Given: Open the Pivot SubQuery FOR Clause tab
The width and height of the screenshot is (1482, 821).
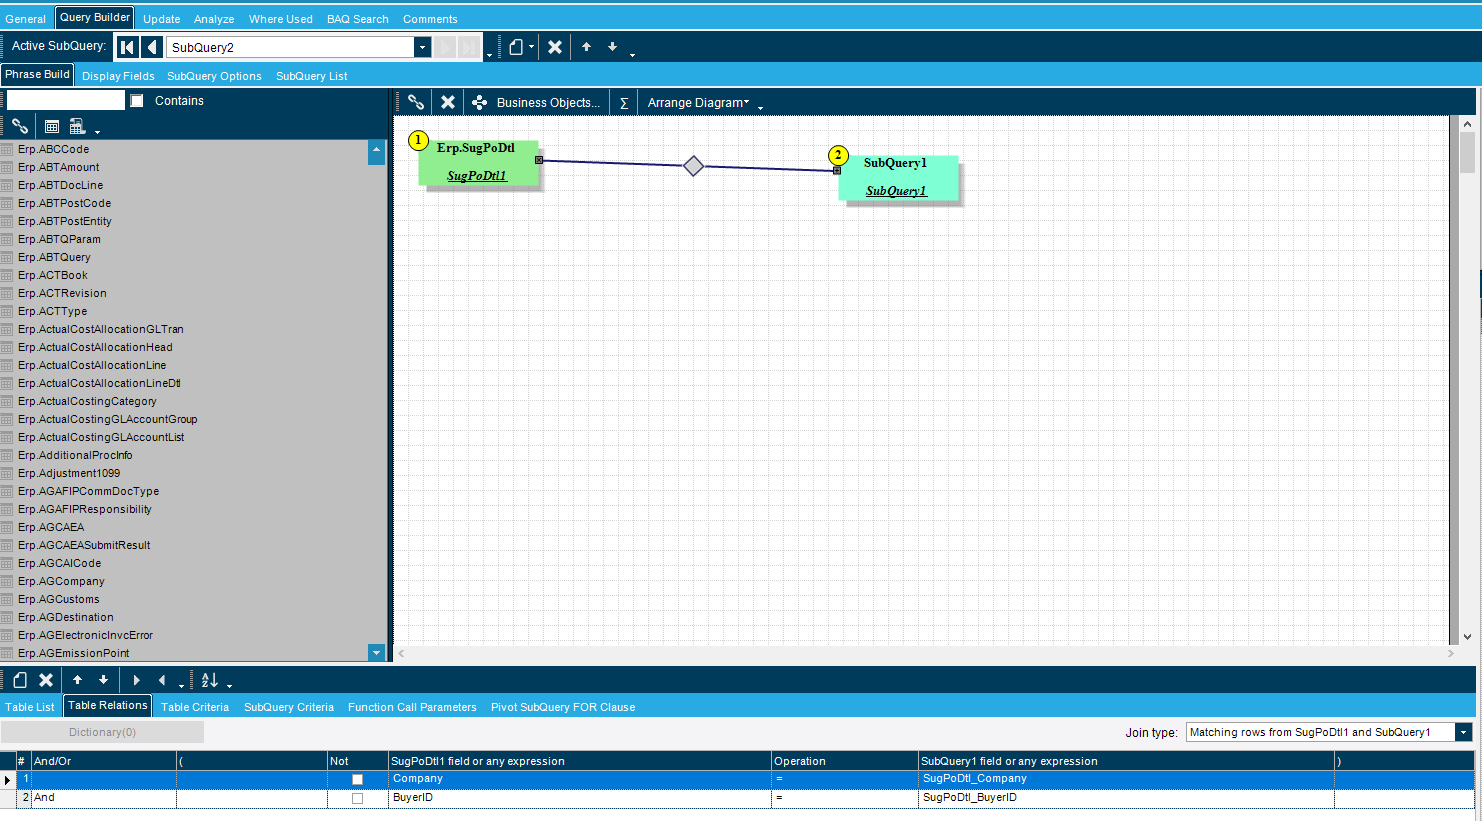Looking at the screenshot, I should point(563,707).
